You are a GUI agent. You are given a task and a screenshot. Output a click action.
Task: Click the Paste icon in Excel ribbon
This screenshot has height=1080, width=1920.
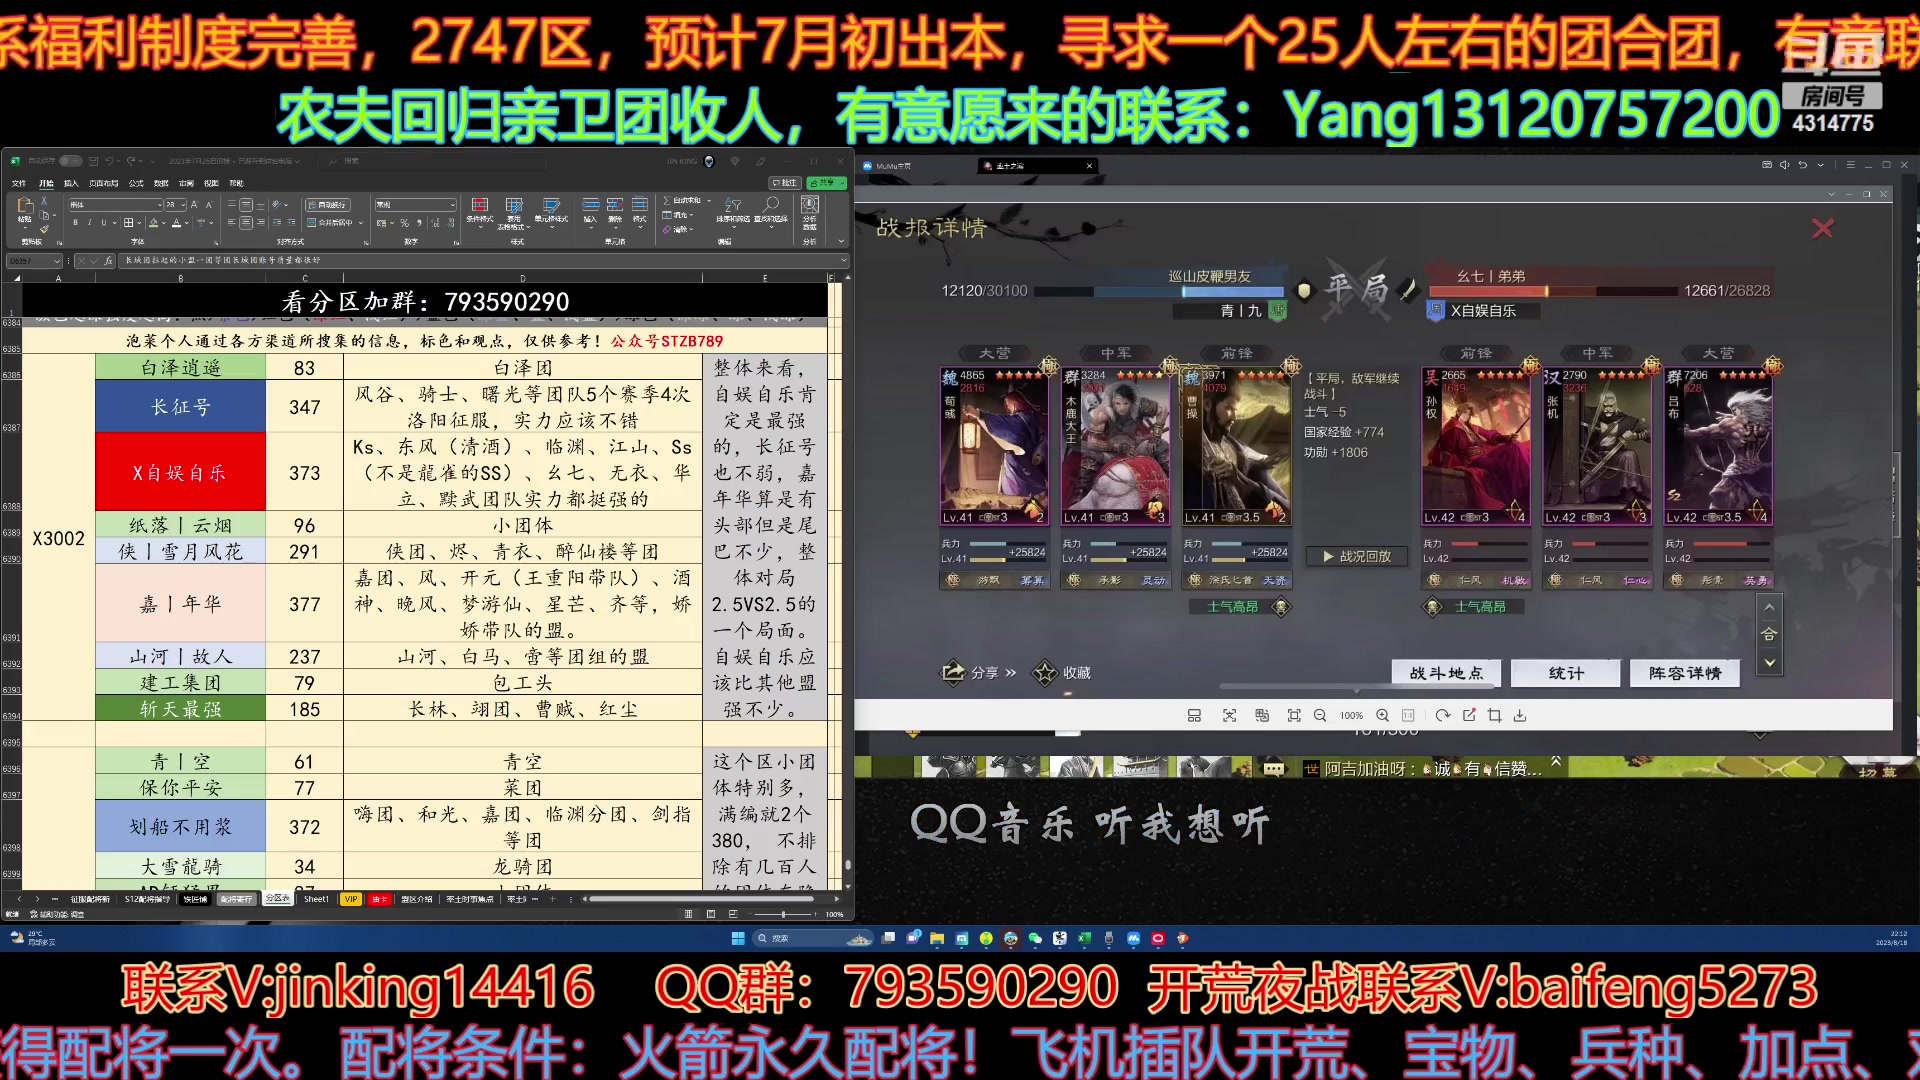tap(25, 206)
